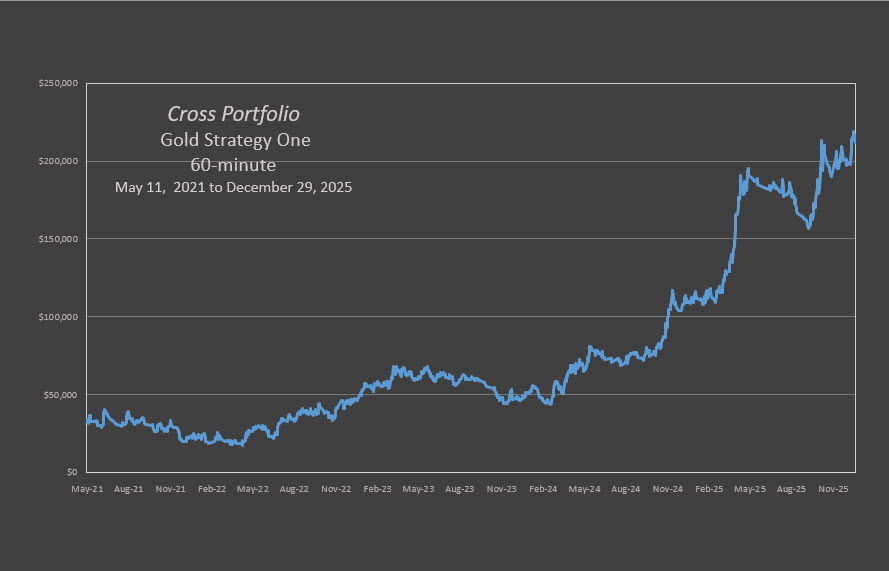
Task: Select the May 11, 2021 date range text
Action: [x=235, y=187]
